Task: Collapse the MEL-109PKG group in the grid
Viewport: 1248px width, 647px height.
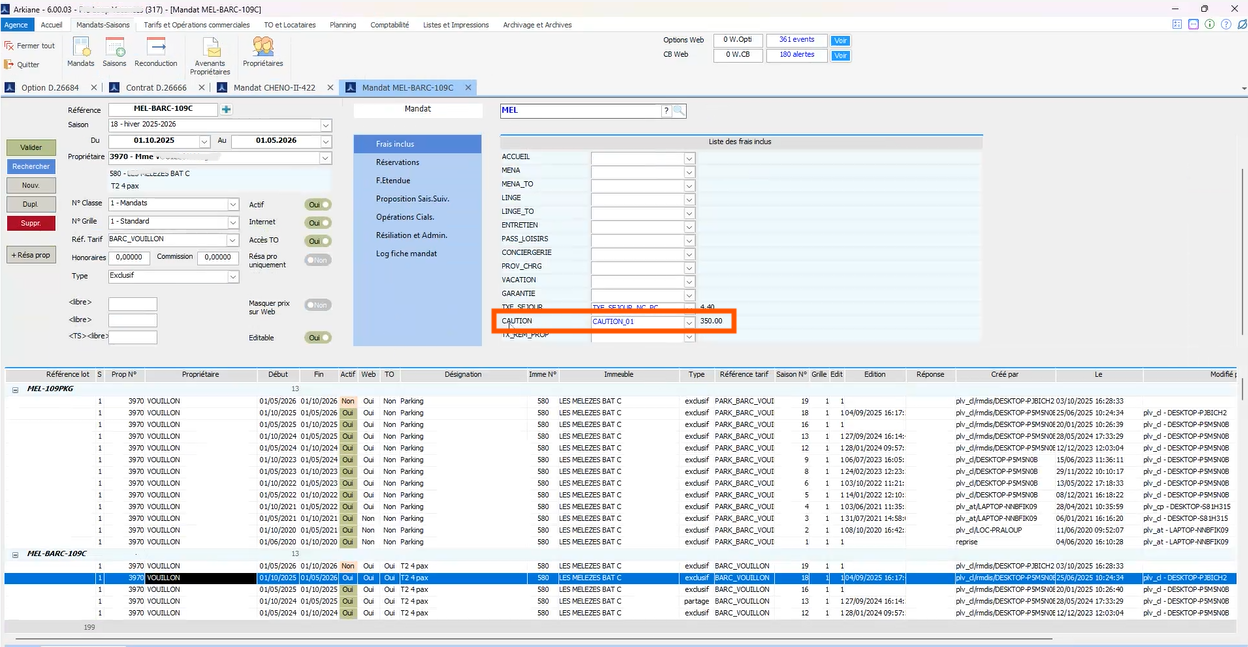Action: (x=15, y=388)
